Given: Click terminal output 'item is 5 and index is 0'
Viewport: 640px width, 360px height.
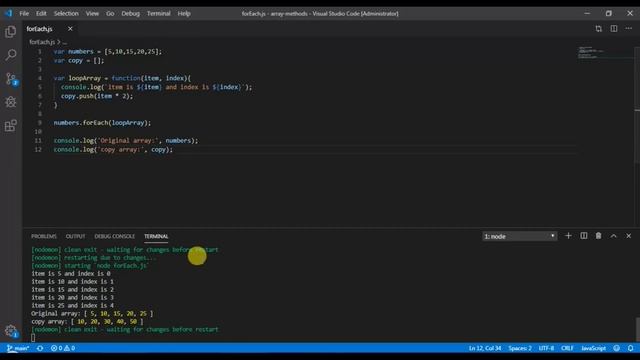Looking at the screenshot, I should click(x=71, y=273).
